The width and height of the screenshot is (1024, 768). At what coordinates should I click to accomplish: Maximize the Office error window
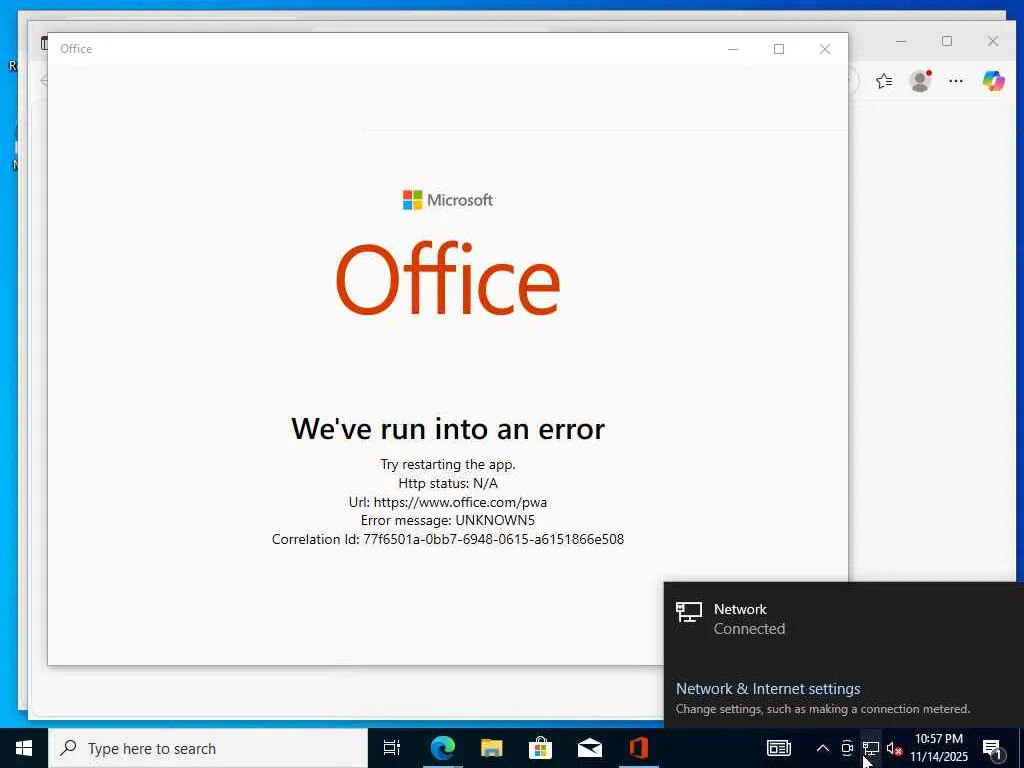coord(778,49)
